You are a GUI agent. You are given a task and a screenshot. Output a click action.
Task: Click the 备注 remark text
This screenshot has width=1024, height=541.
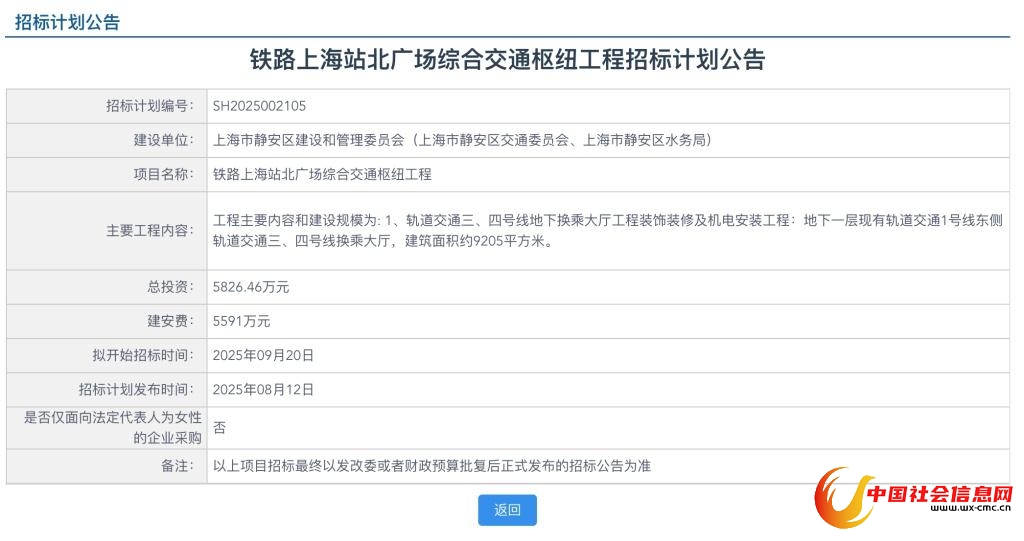pyautogui.click(x=432, y=466)
